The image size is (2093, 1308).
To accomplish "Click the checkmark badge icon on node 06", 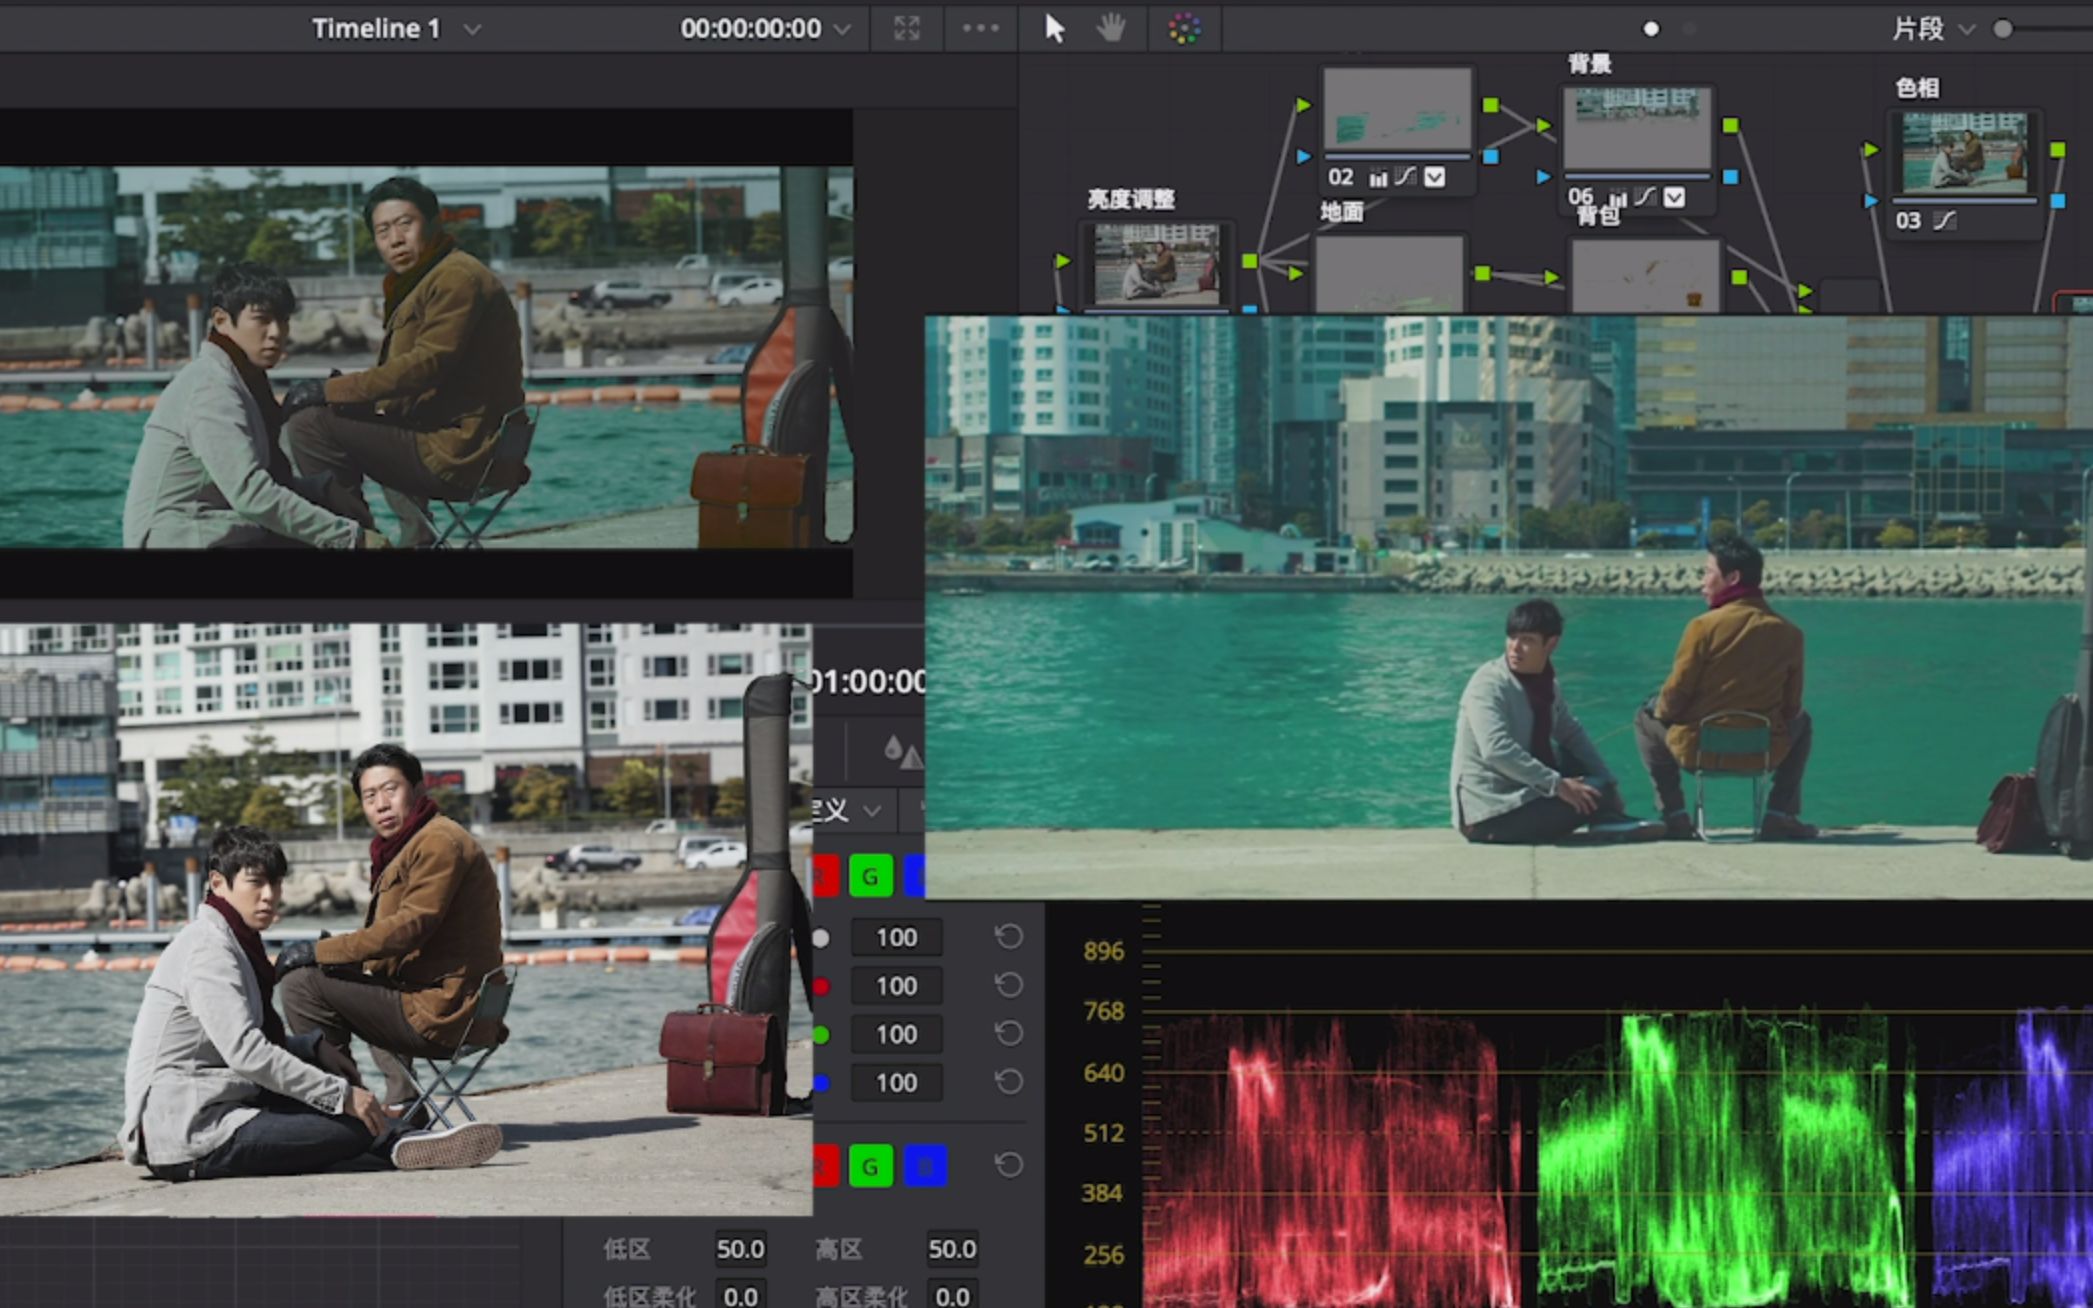I will [1674, 197].
